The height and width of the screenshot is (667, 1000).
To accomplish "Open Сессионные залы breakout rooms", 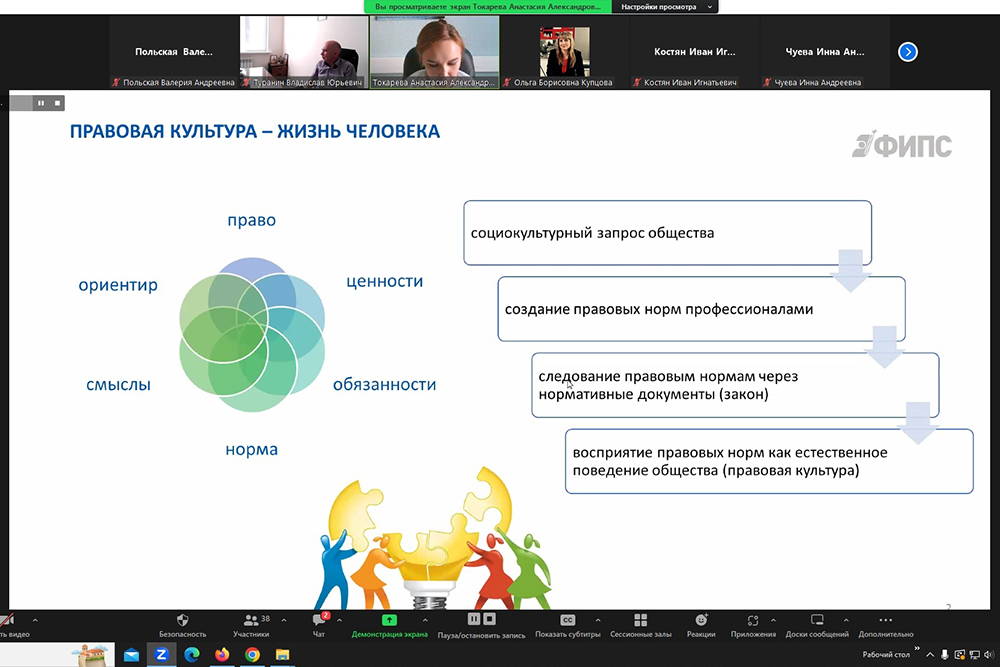I will coord(641,622).
